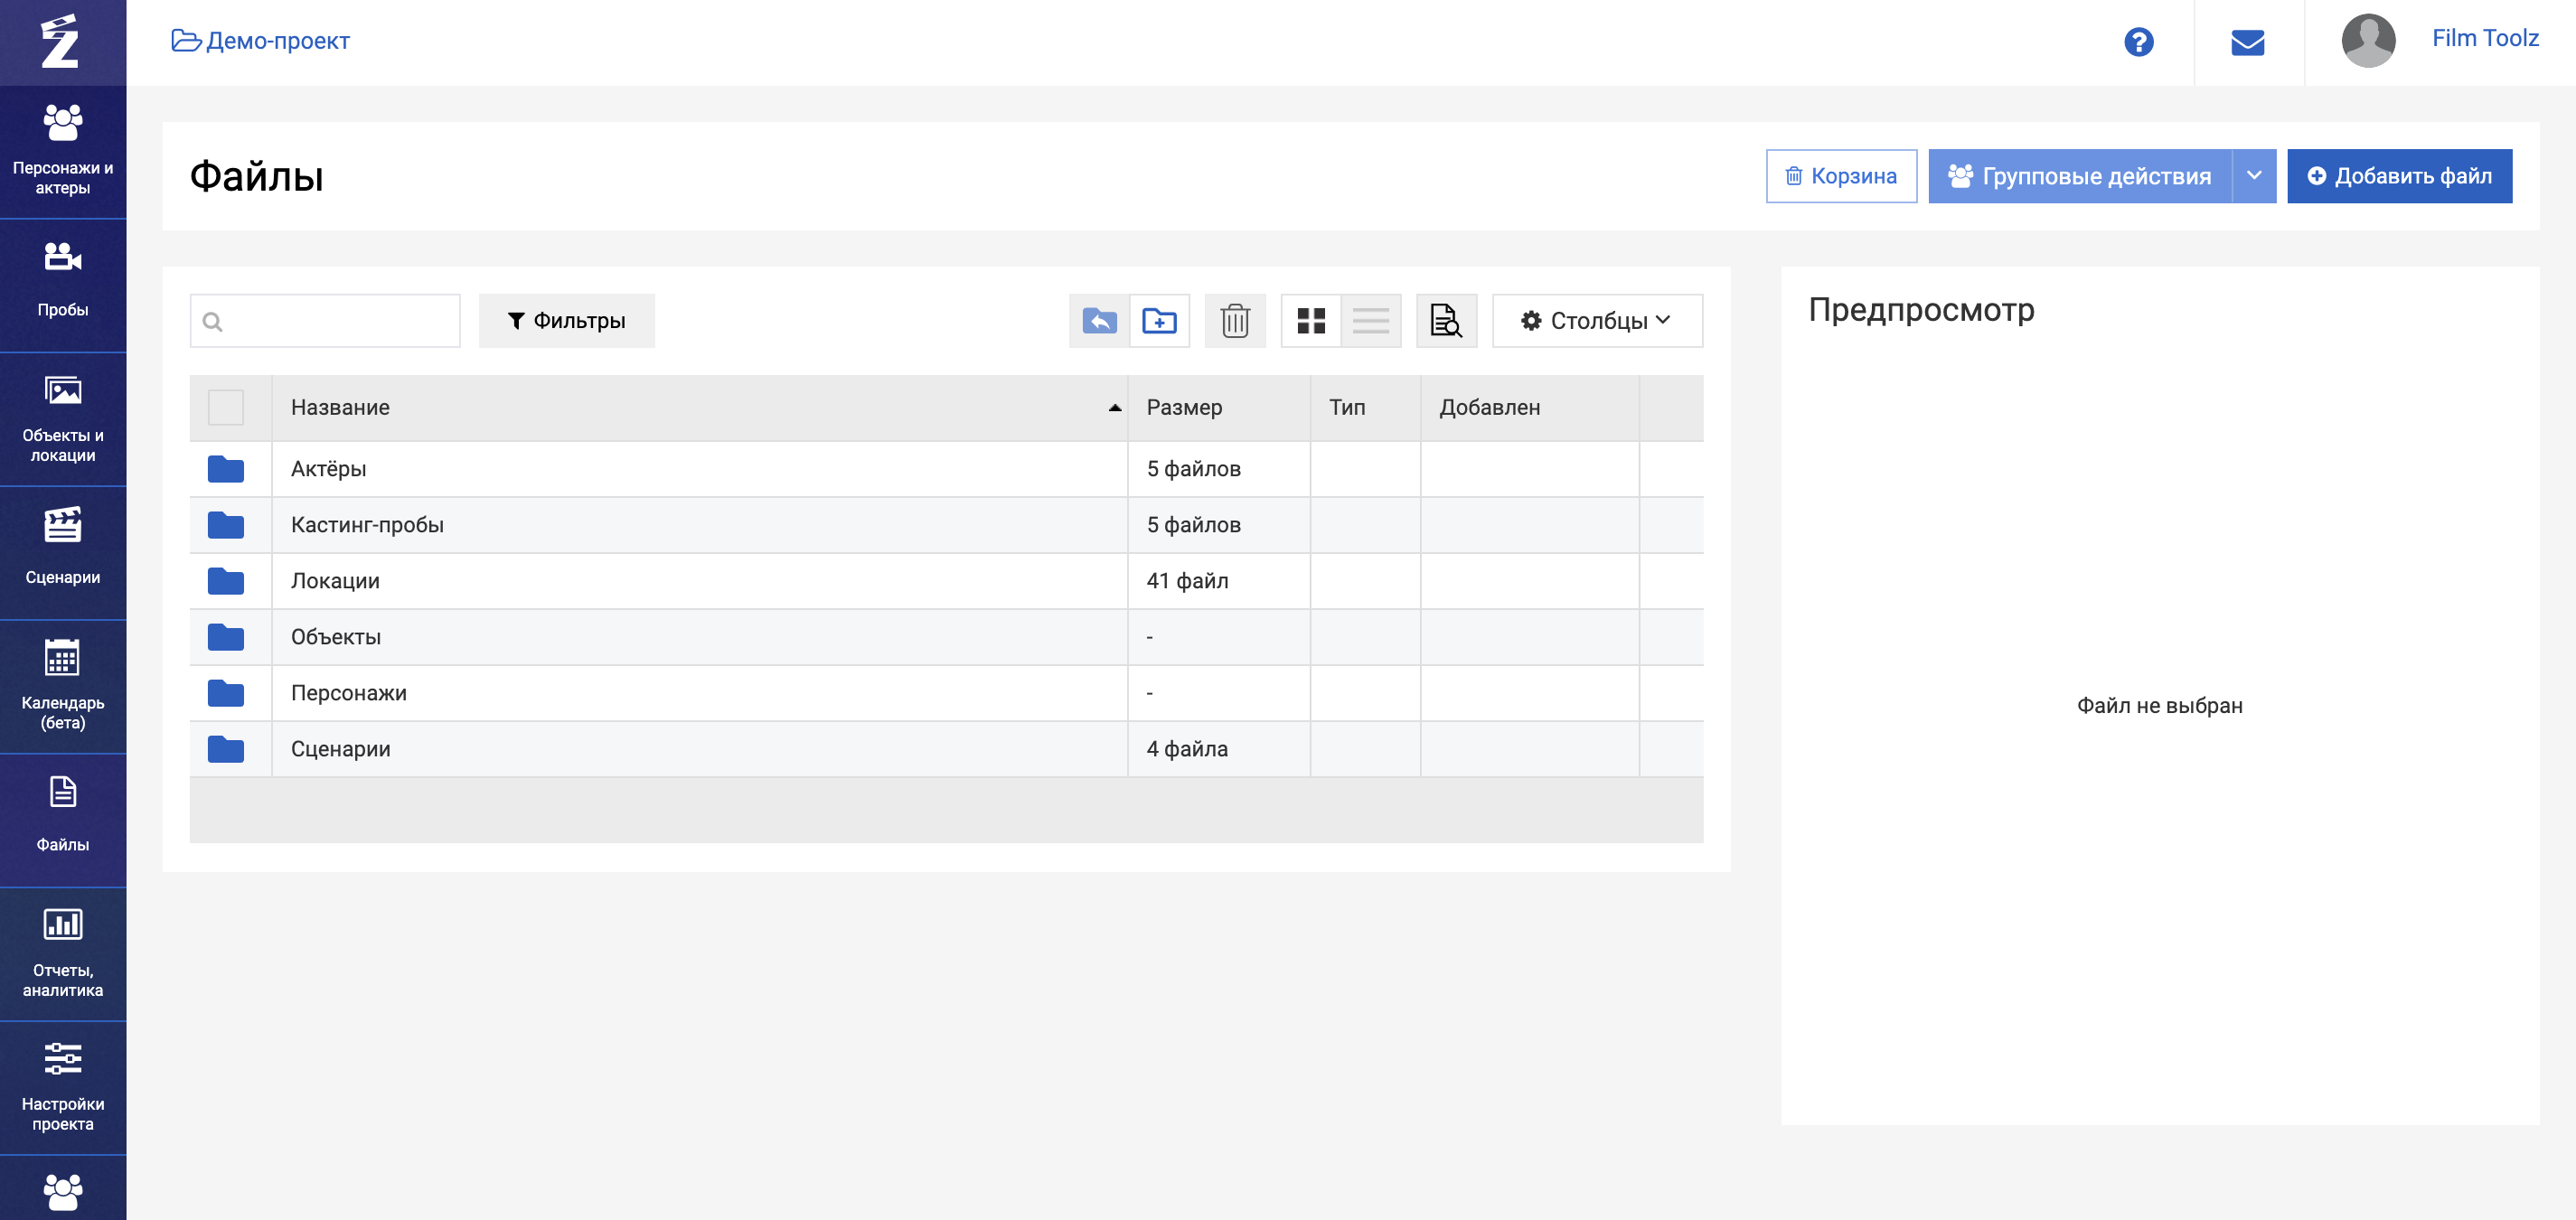Go to Объекты и локации section
This screenshot has height=1220, width=2576.
pos(63,419)
